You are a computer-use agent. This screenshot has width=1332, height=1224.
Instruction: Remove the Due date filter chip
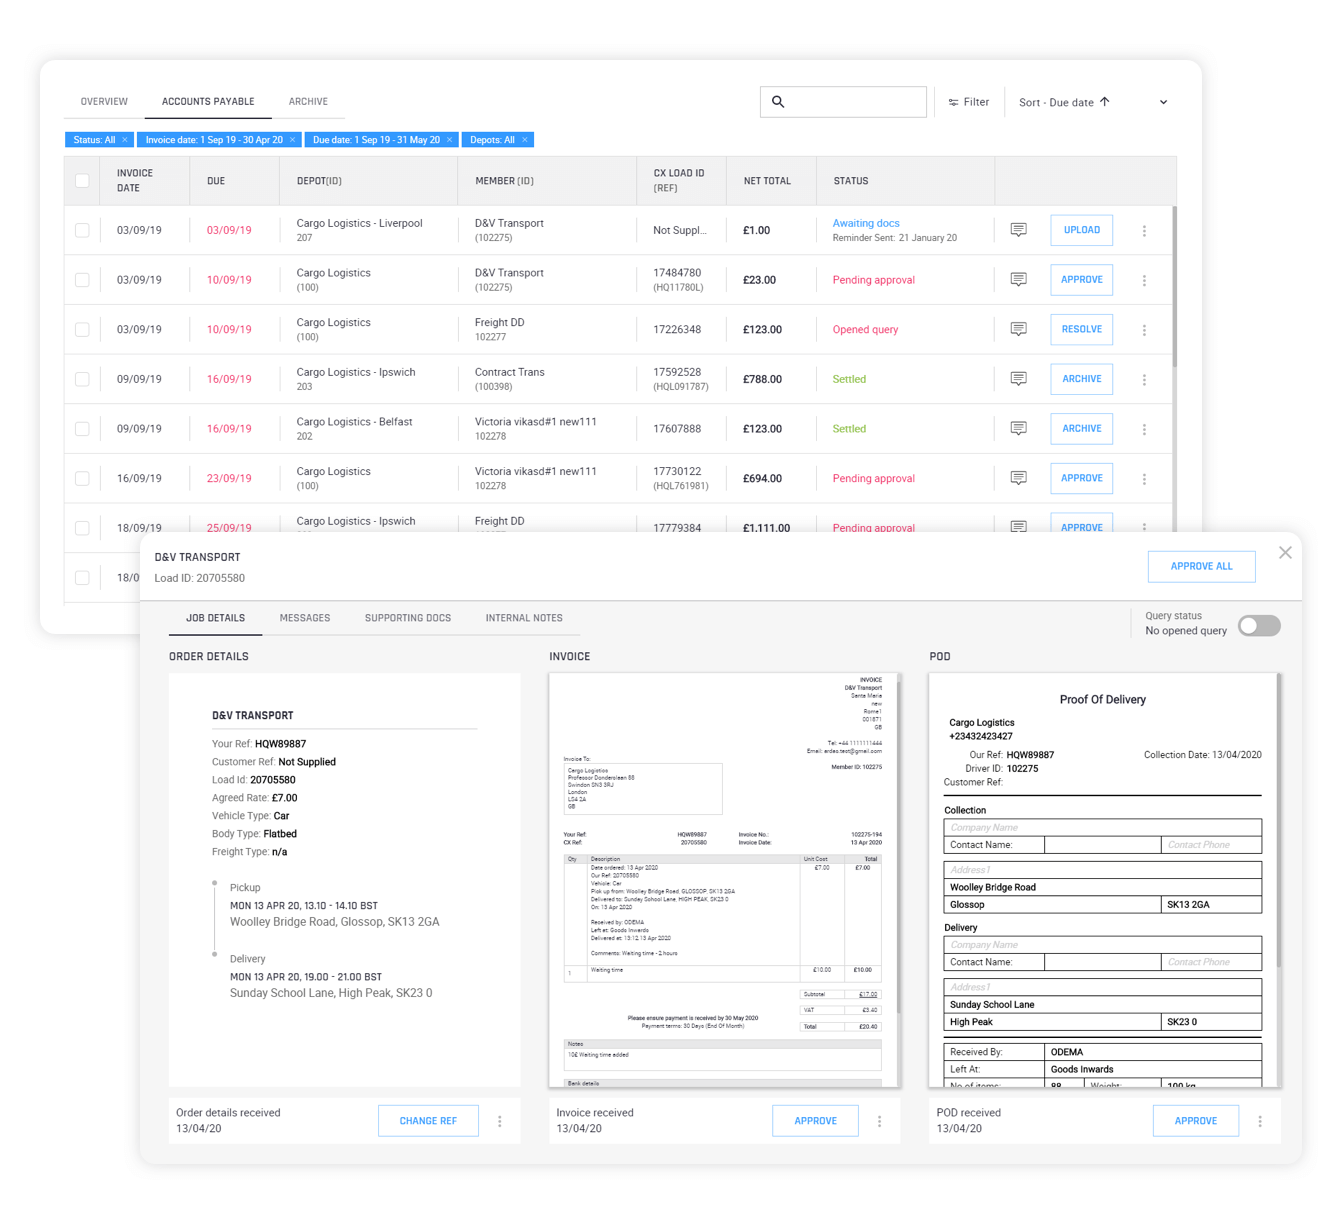pyautogui.click(x=450, y=140)
